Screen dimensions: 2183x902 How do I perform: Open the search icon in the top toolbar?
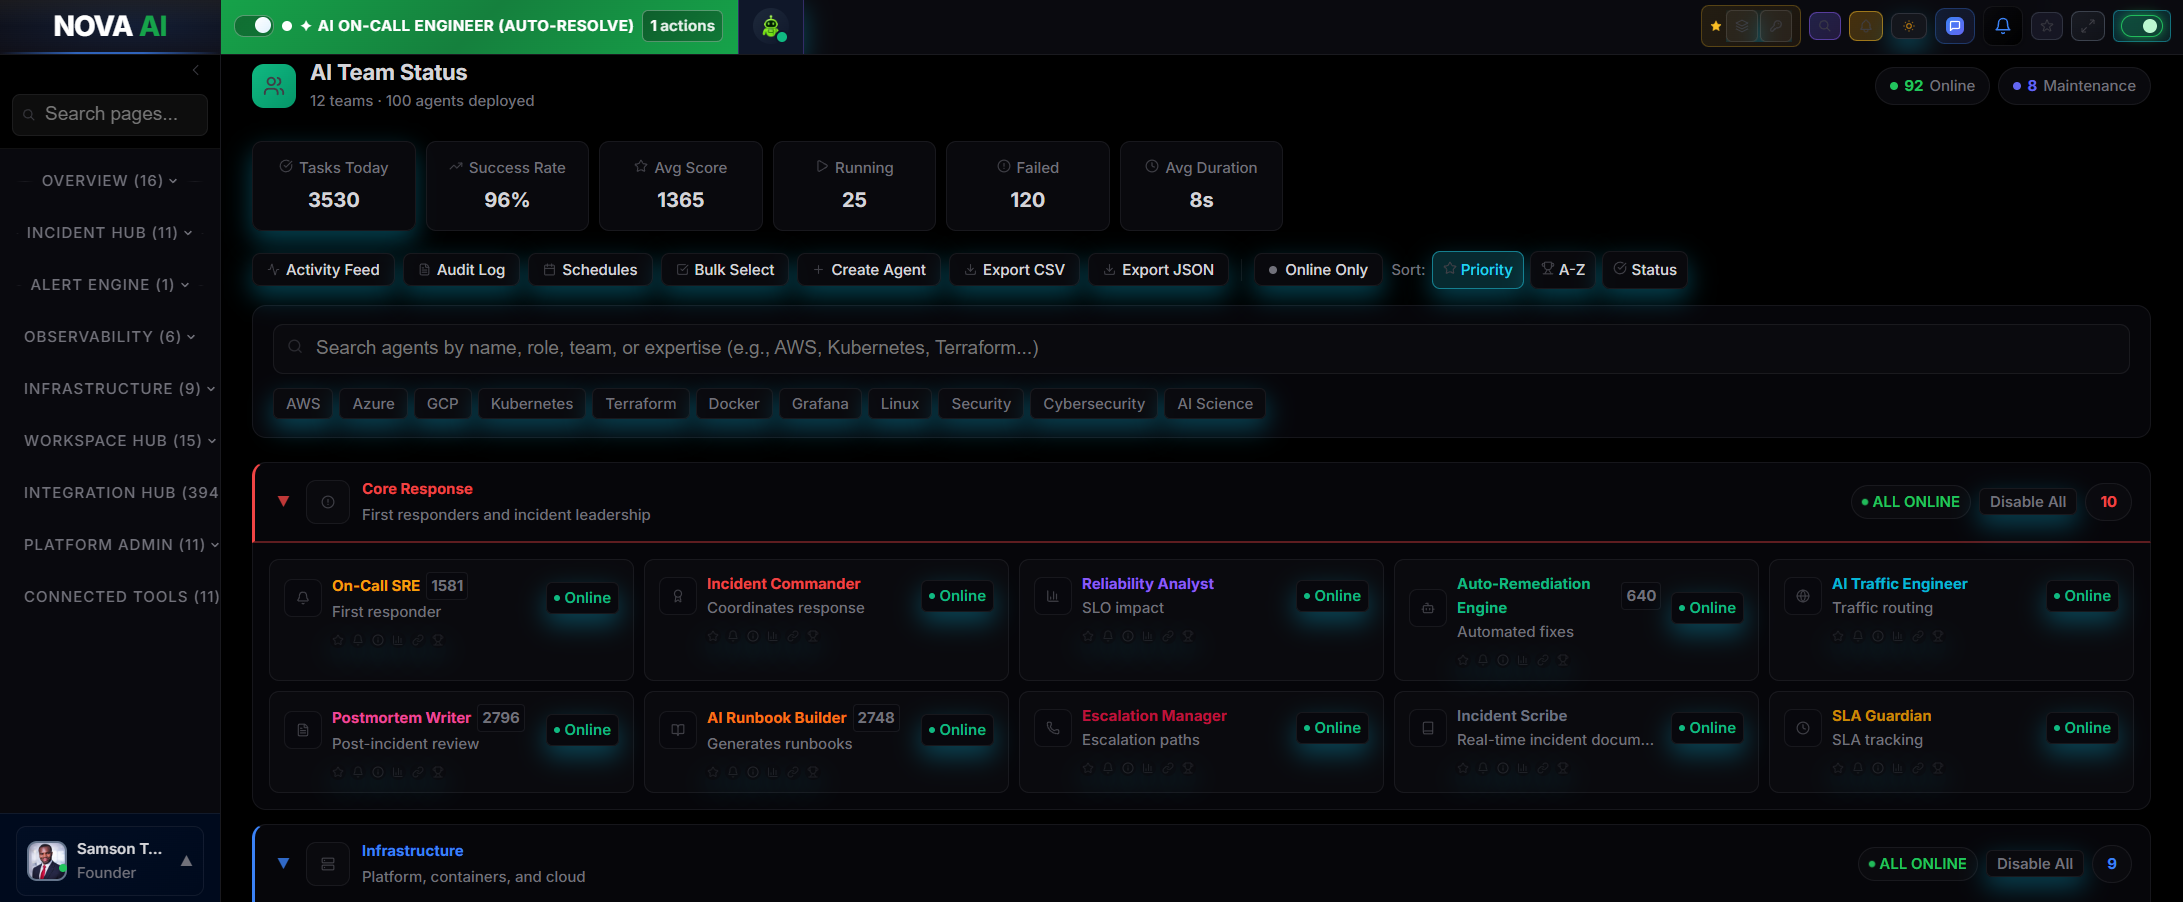tap(1825, 26)
